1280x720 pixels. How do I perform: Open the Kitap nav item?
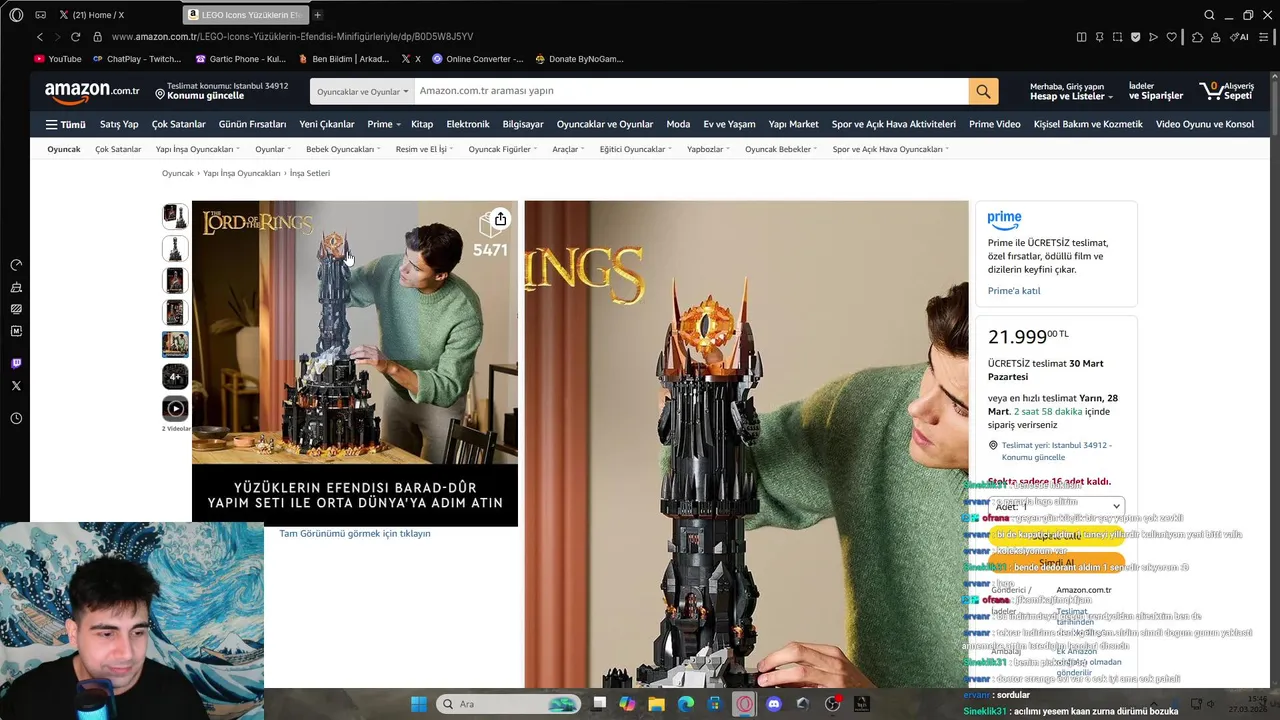coord(422,125)
